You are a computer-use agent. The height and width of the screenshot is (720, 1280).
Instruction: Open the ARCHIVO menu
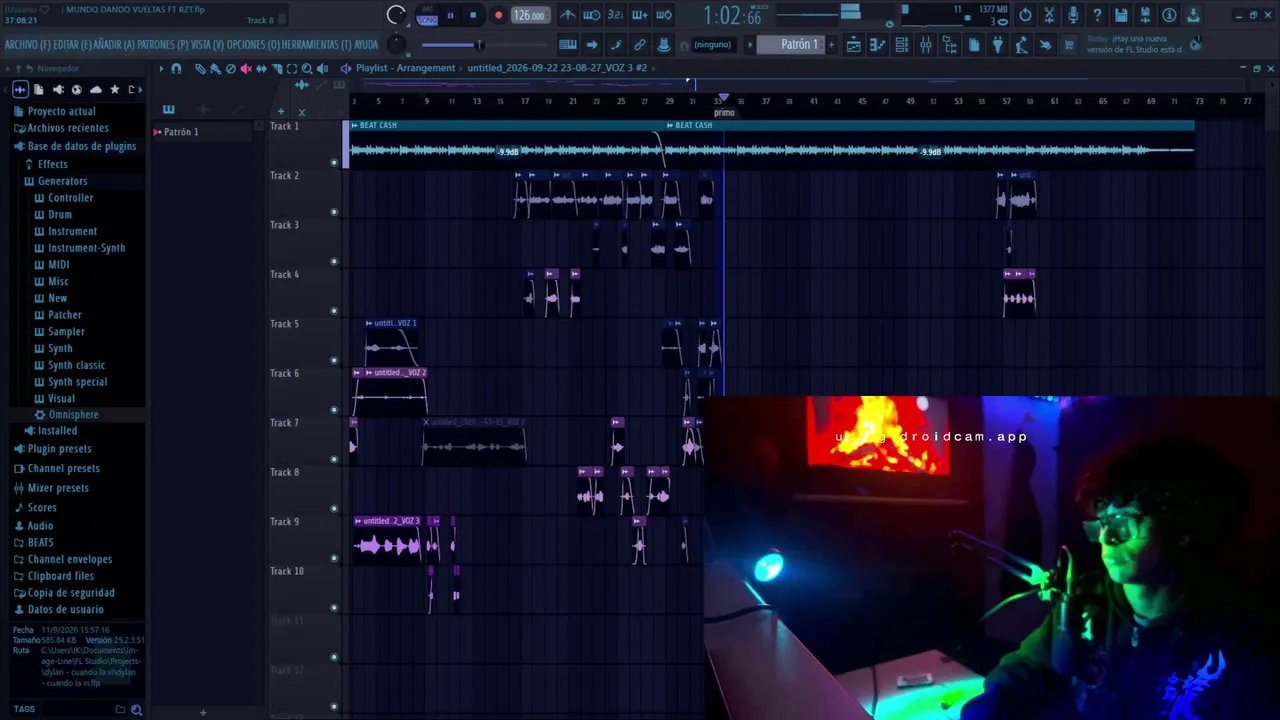click(26, 45)
